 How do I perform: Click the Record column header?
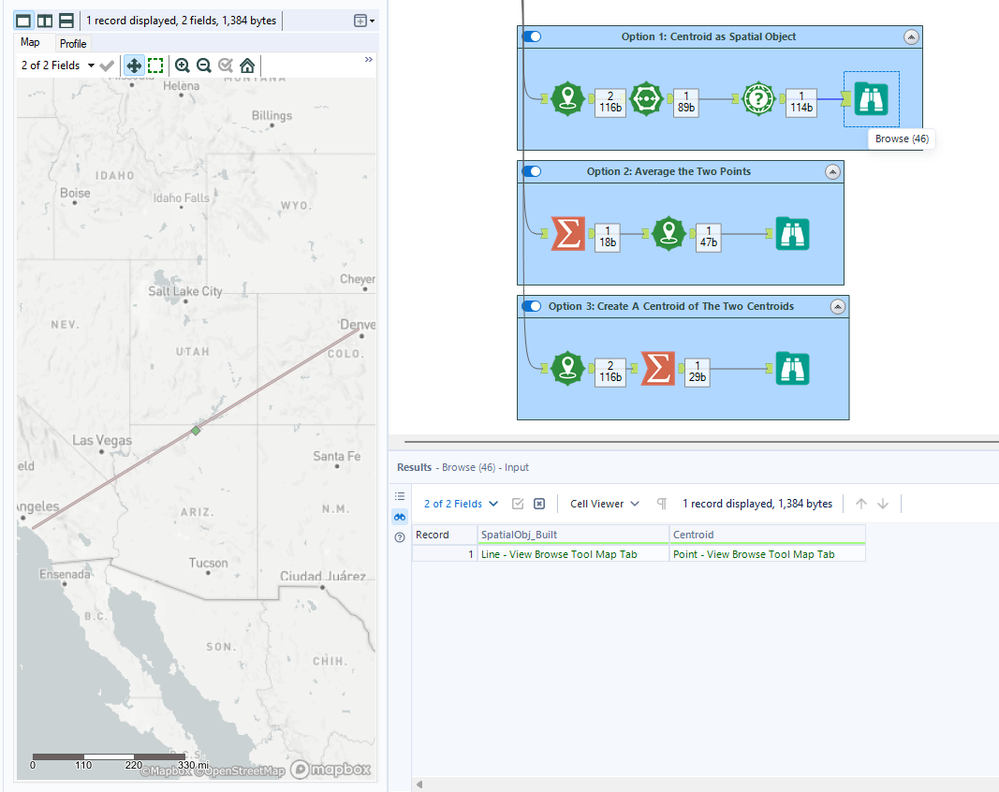tap(444, 535)
